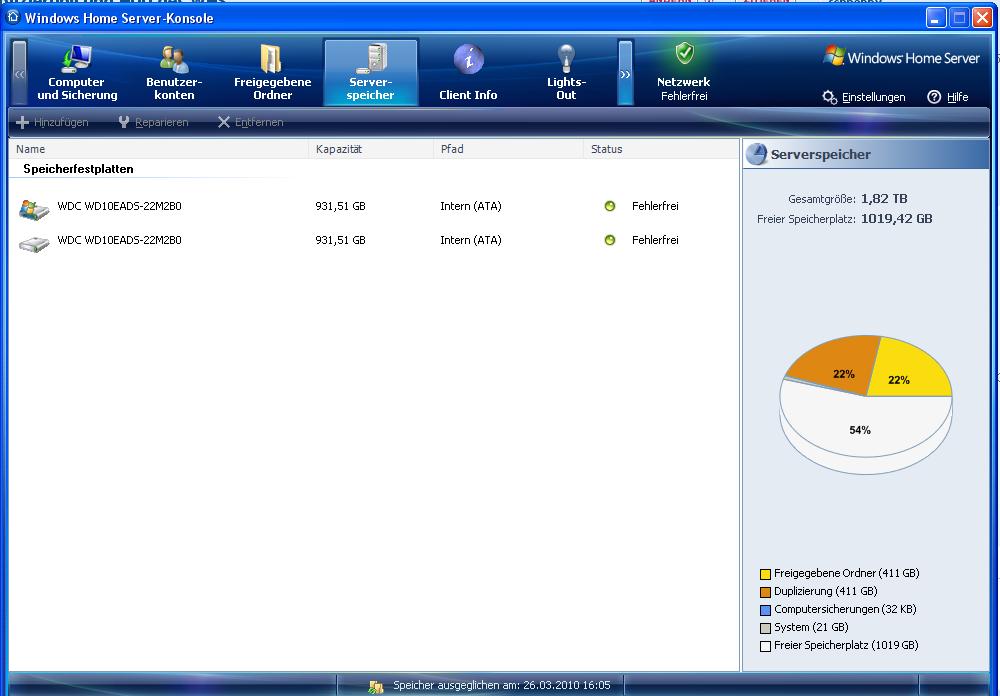This screenshot has width=1000, height=696.
Task: Click the Reparieren toolbar button
Action: (153, 122)
